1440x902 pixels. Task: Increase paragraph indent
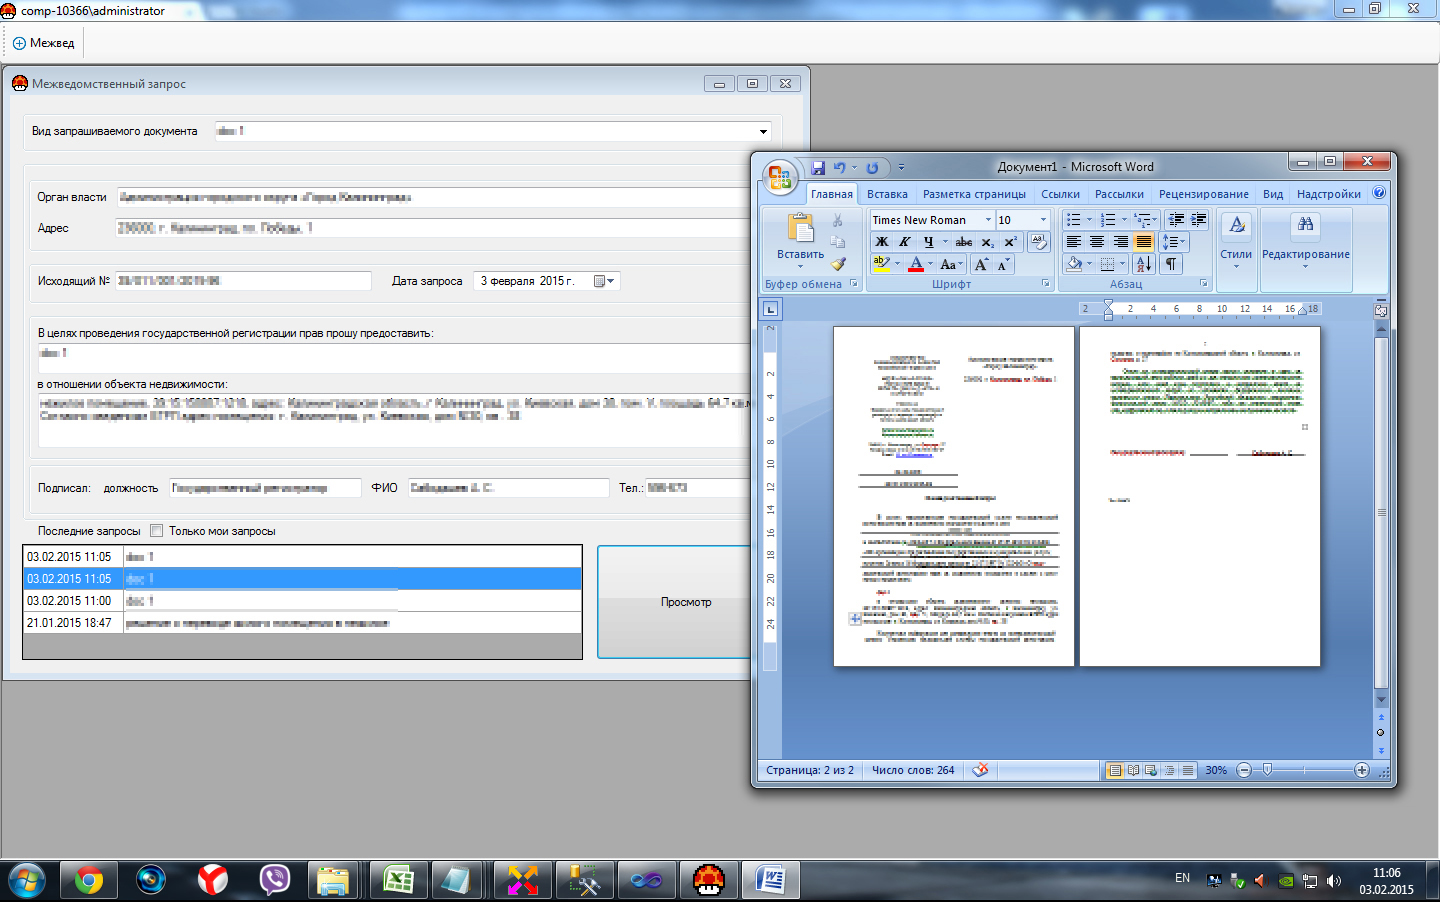[x=1199, y=220]
